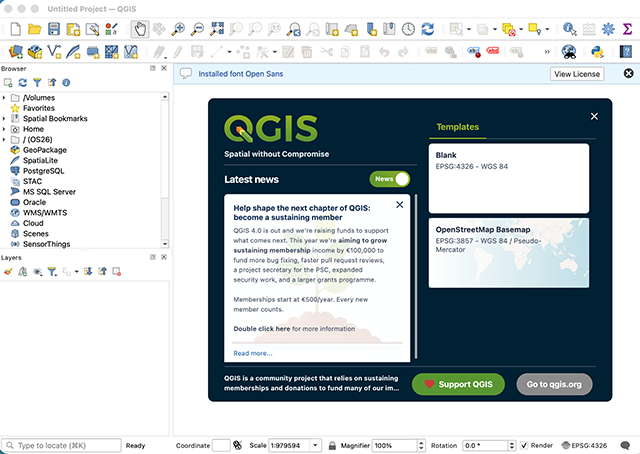Enable properties widget info icon in Browser
The height and width of the screenshot is (454, 640).
pos(66,82)
